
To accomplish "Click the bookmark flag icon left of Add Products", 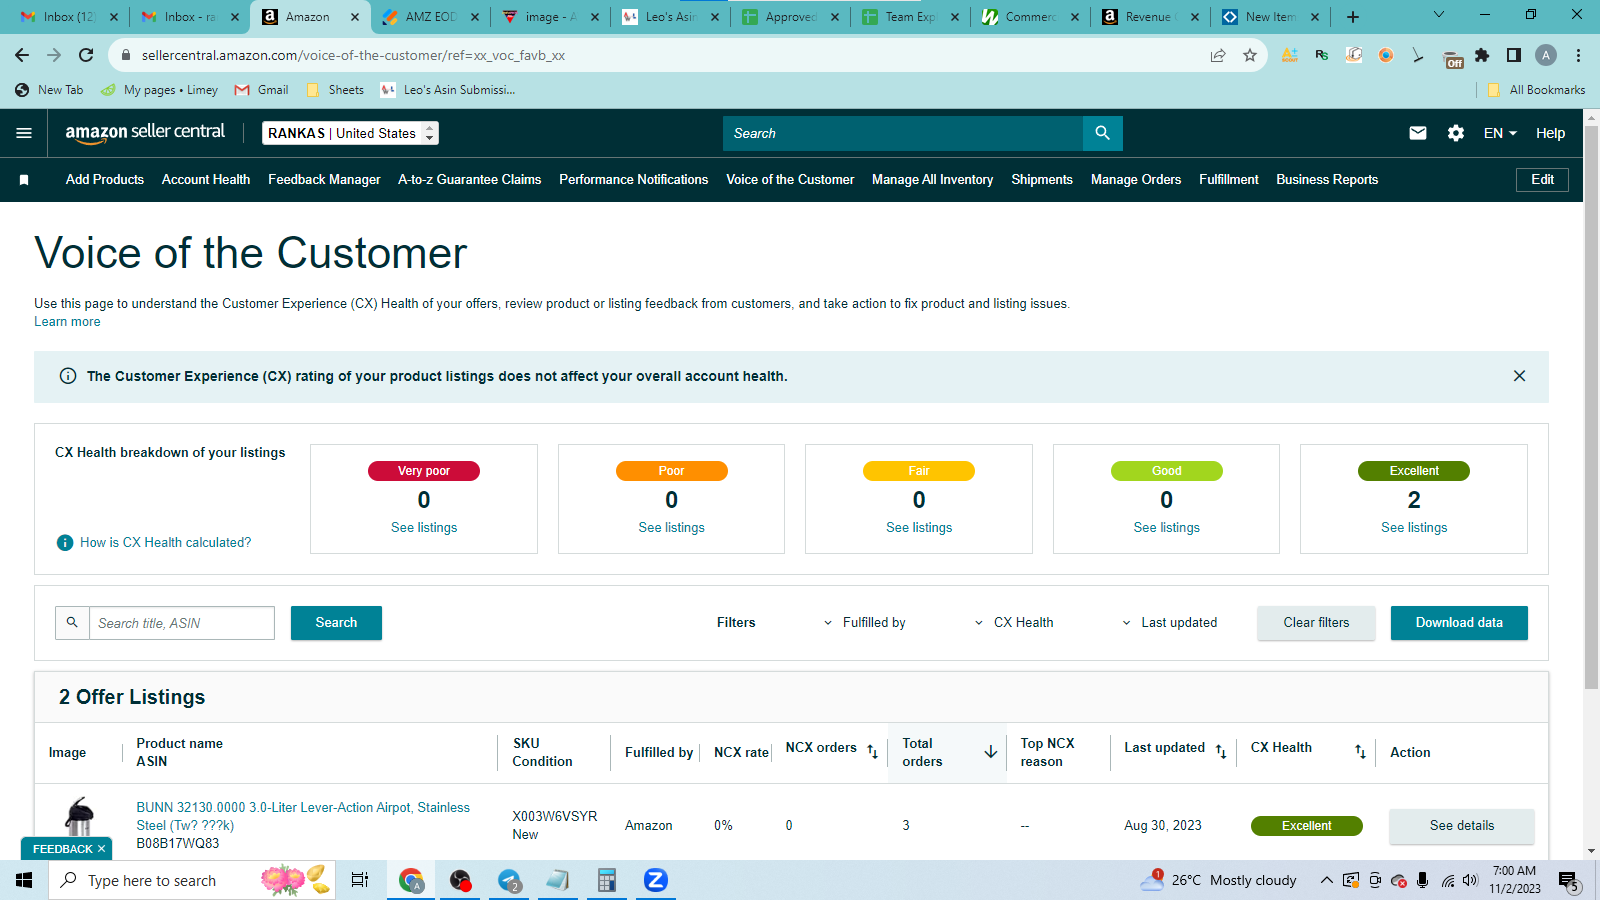I will click(24, 180).
